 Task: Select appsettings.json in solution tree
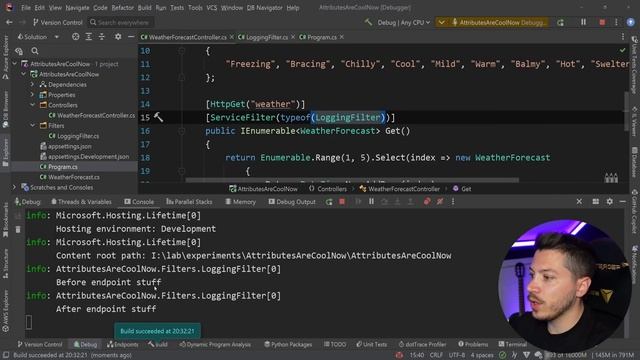[65, 146]
